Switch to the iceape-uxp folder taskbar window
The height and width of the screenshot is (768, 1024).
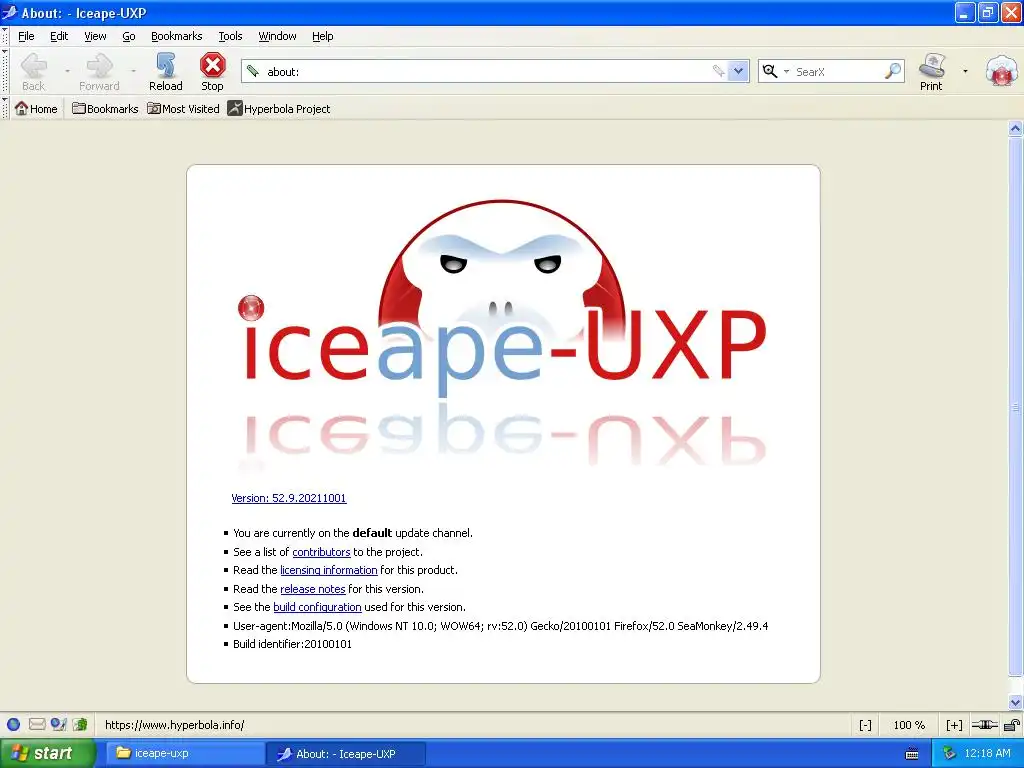click(185, 754)
